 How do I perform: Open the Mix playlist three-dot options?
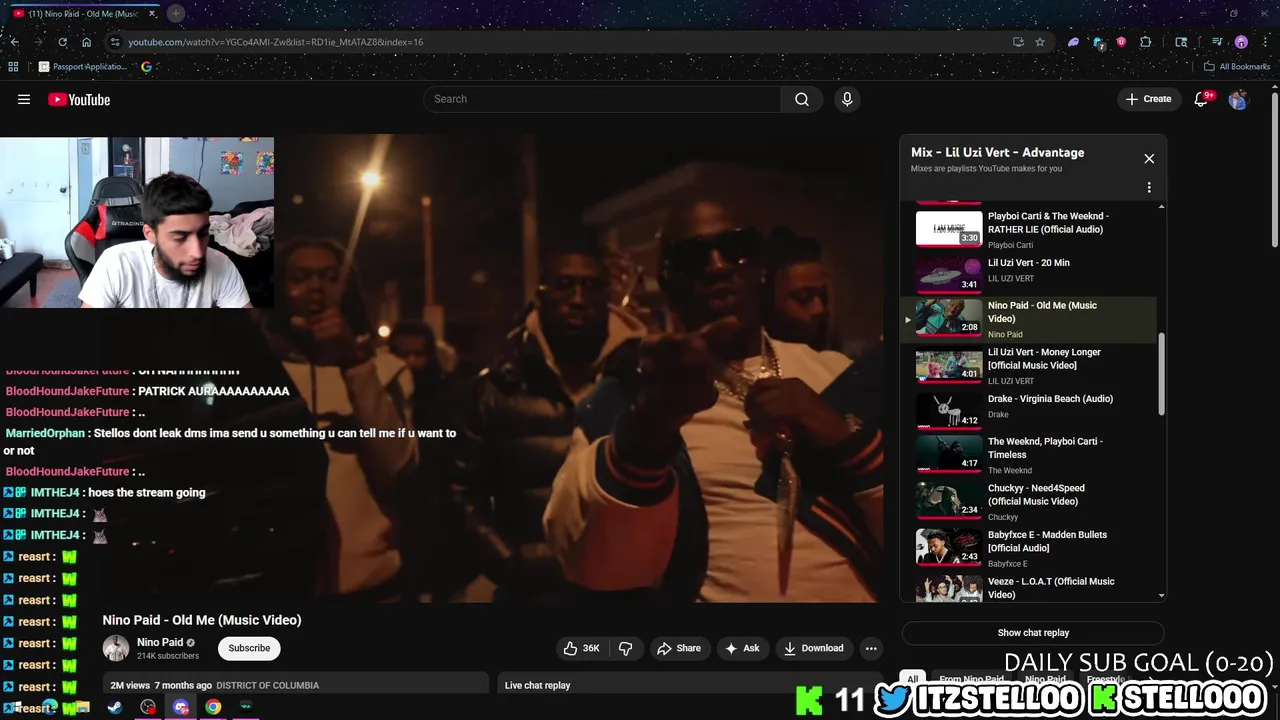(x=1149, y=187)
